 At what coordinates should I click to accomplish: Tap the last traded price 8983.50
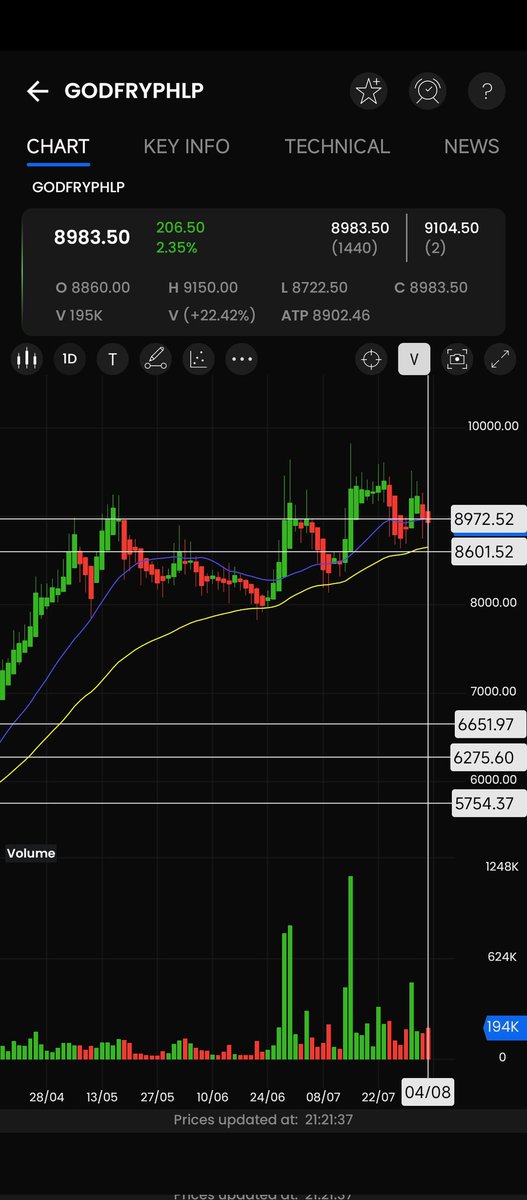[x=92, y=237]
